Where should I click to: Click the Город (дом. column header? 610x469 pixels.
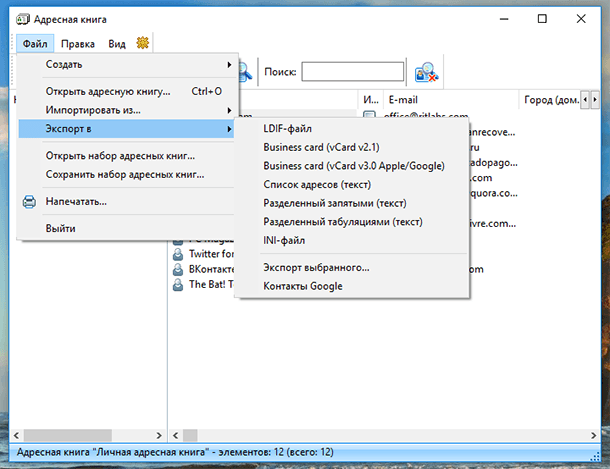pos(551,100)
